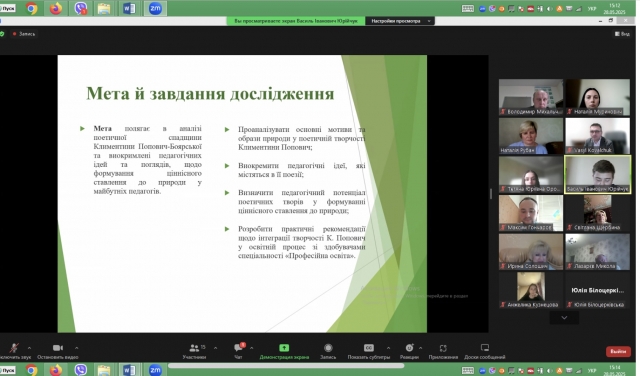
Task: Click the Zoom icon in top taskbar
Action: click(x=155, y=8)
